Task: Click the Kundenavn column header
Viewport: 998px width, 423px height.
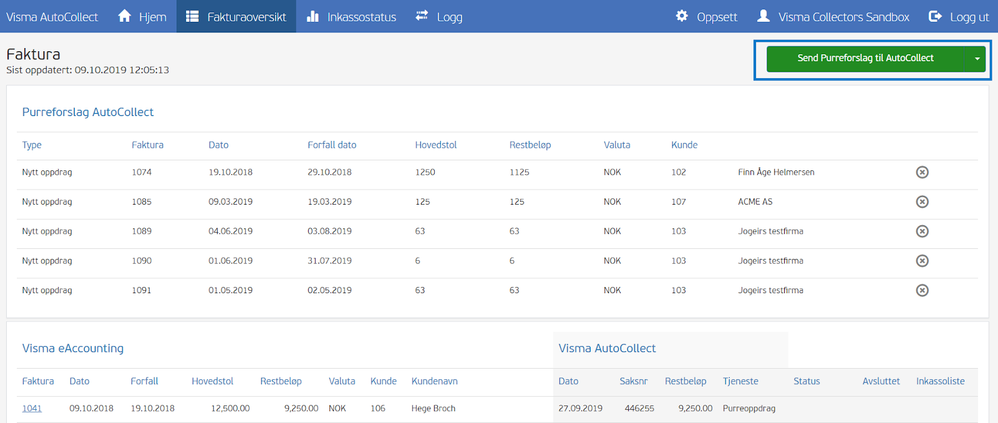Action: pyautogui.click(x=434, y=381)
